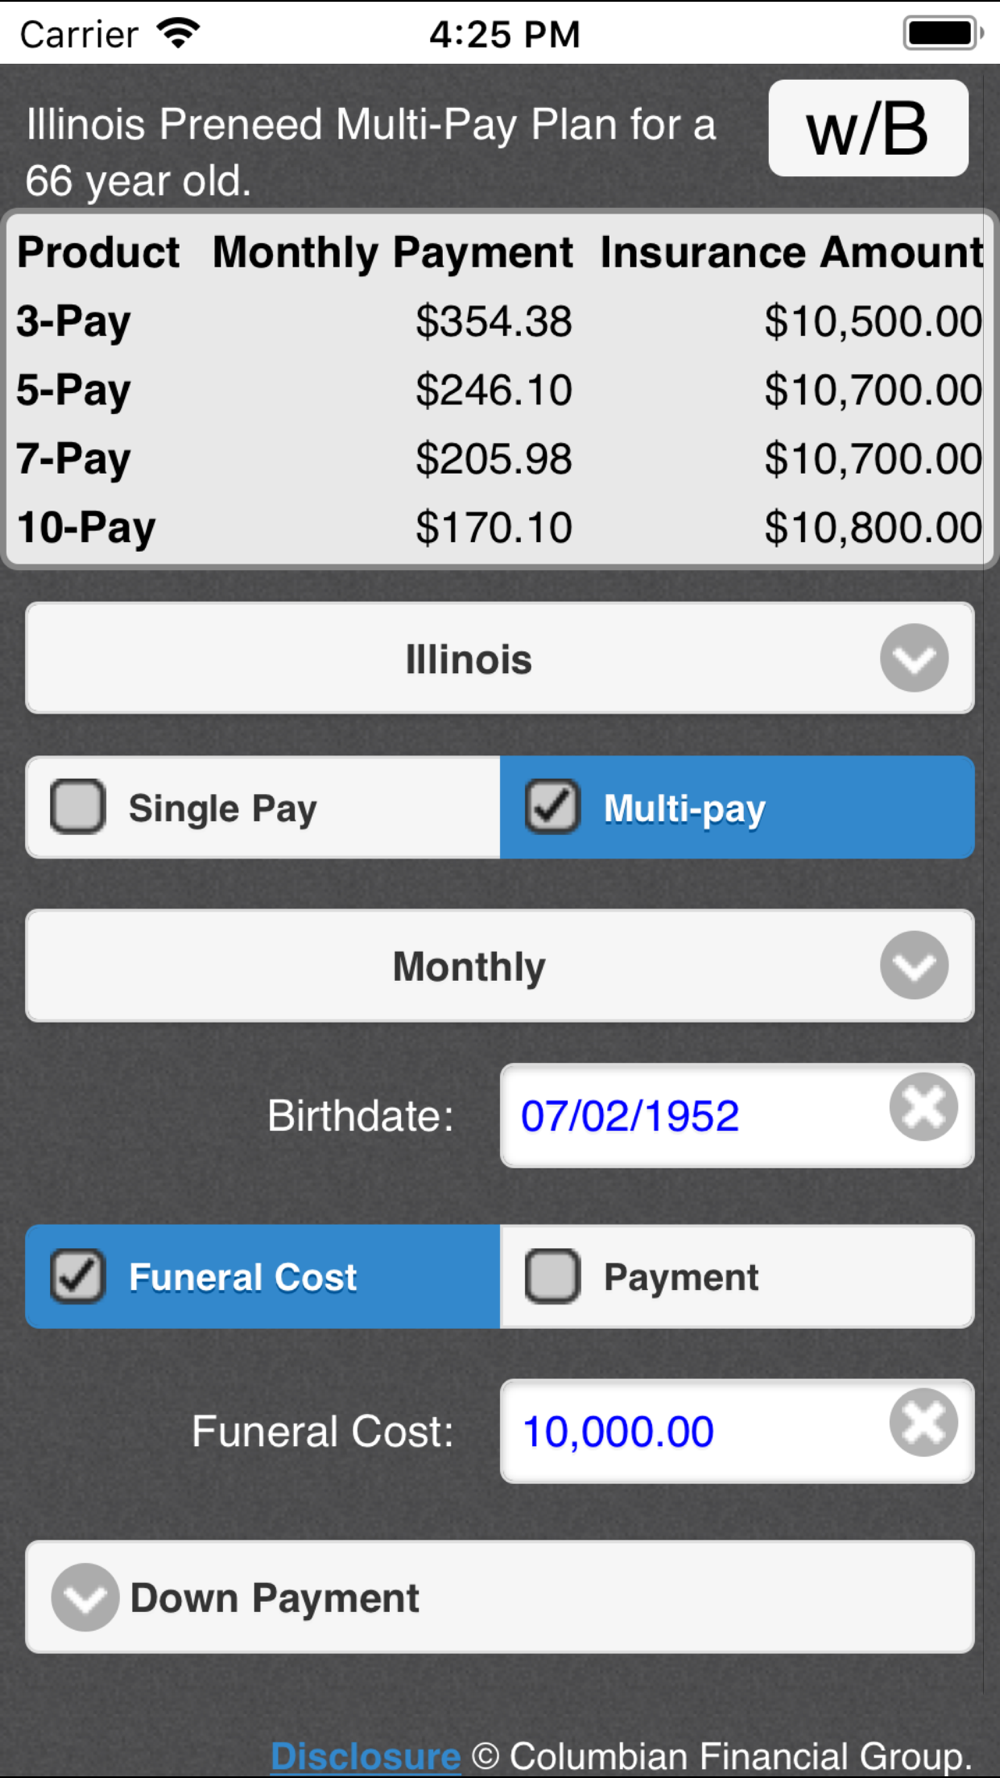Screen dimensions: 1000x1778
Task: Check the Single Pay checkbox
Action: point(78,806)
